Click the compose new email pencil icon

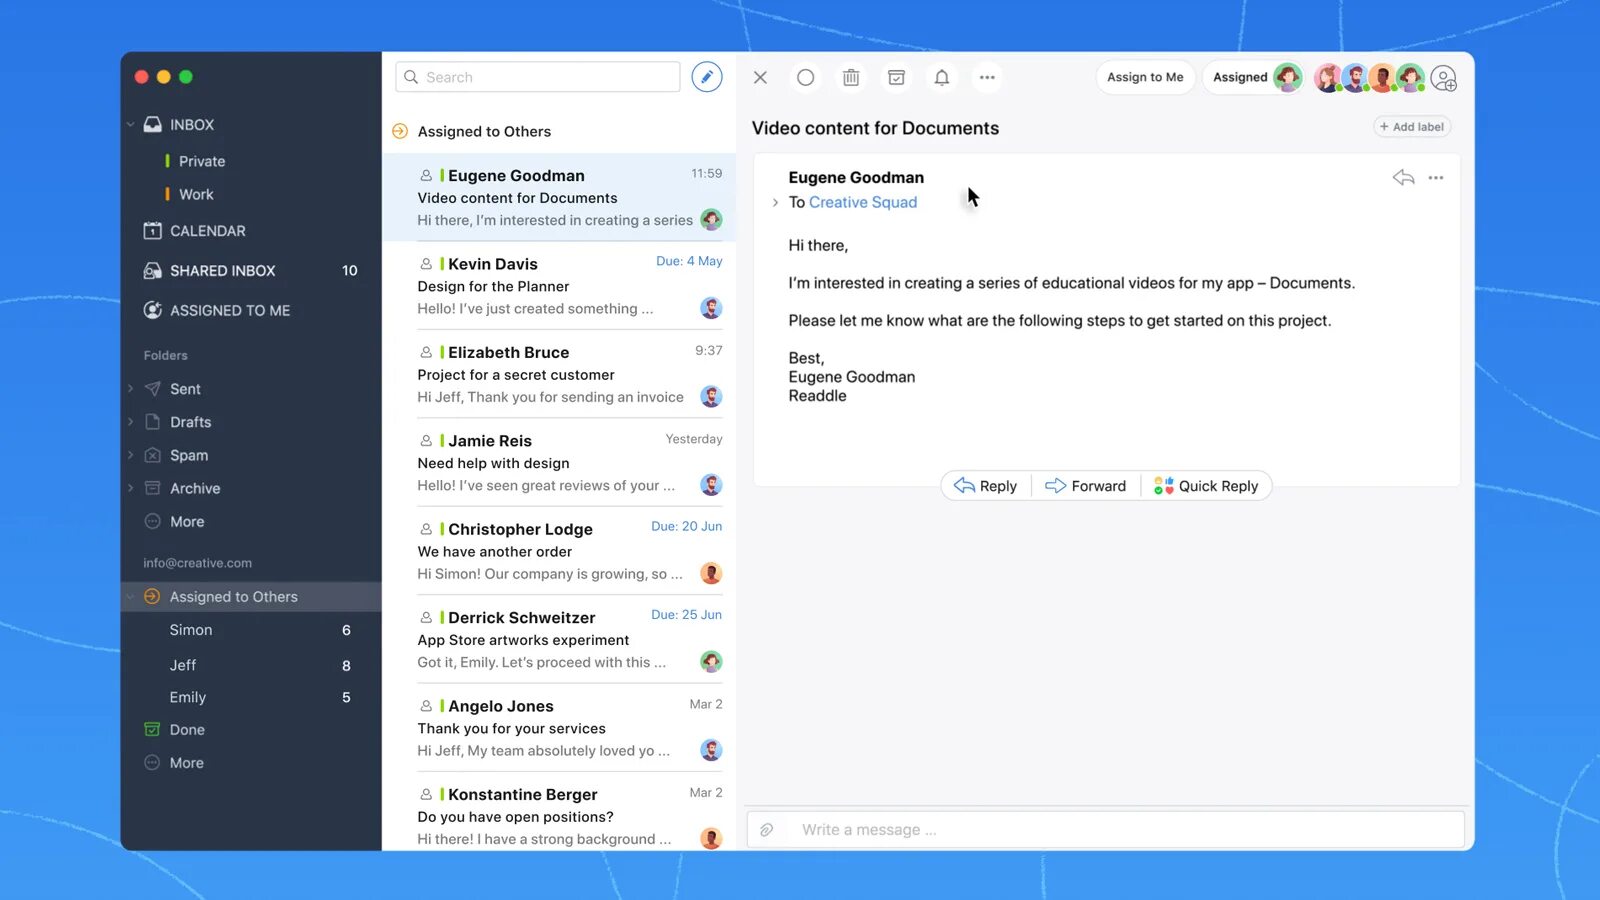click(707, 77)
